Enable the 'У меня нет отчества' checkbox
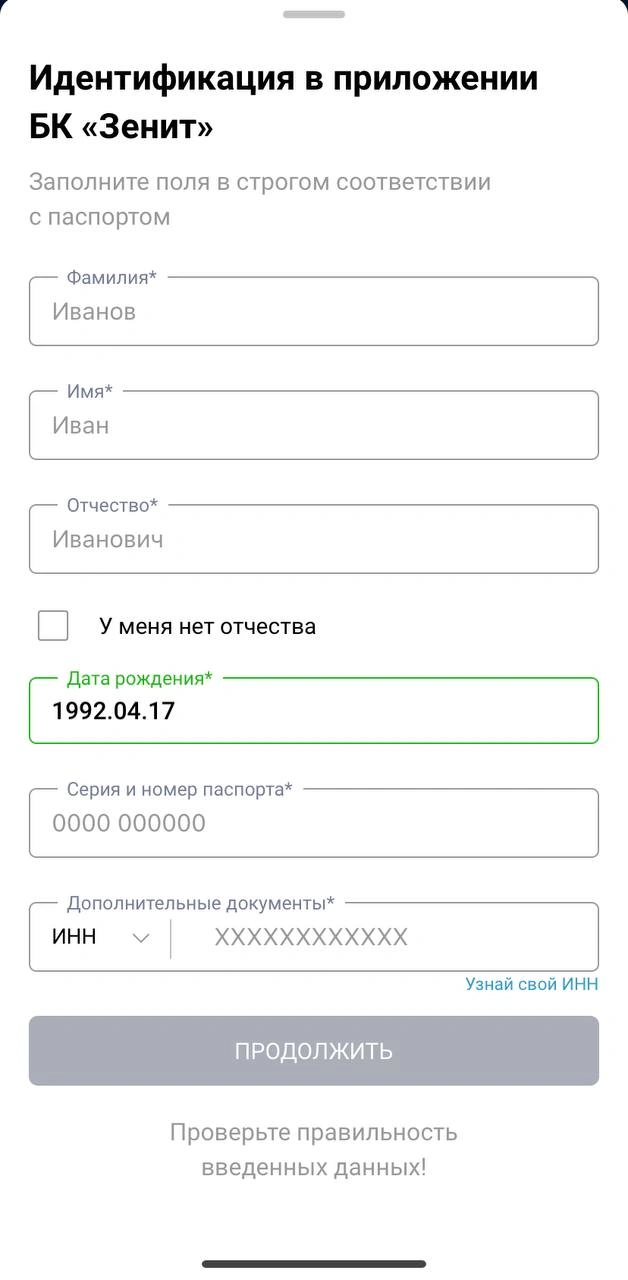Screen dimensions: 628x1280 52,624
